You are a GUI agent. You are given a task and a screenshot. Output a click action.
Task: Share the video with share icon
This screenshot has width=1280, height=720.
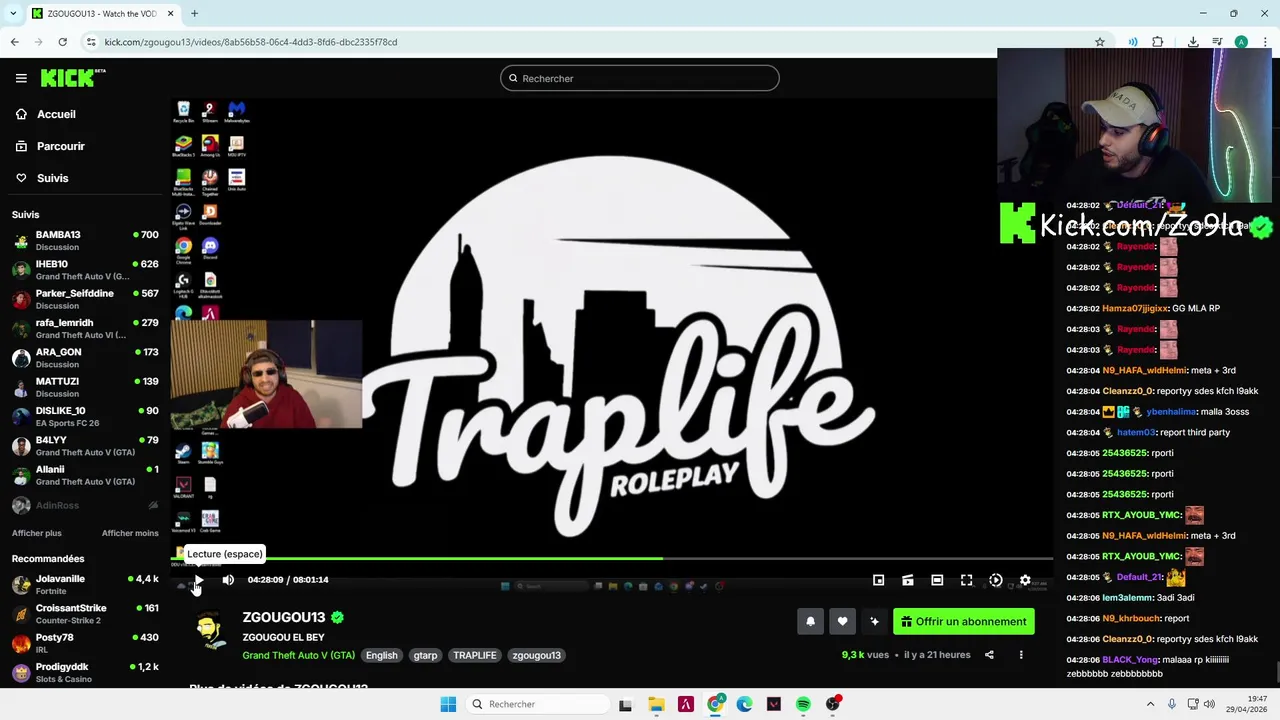point(989,655)
